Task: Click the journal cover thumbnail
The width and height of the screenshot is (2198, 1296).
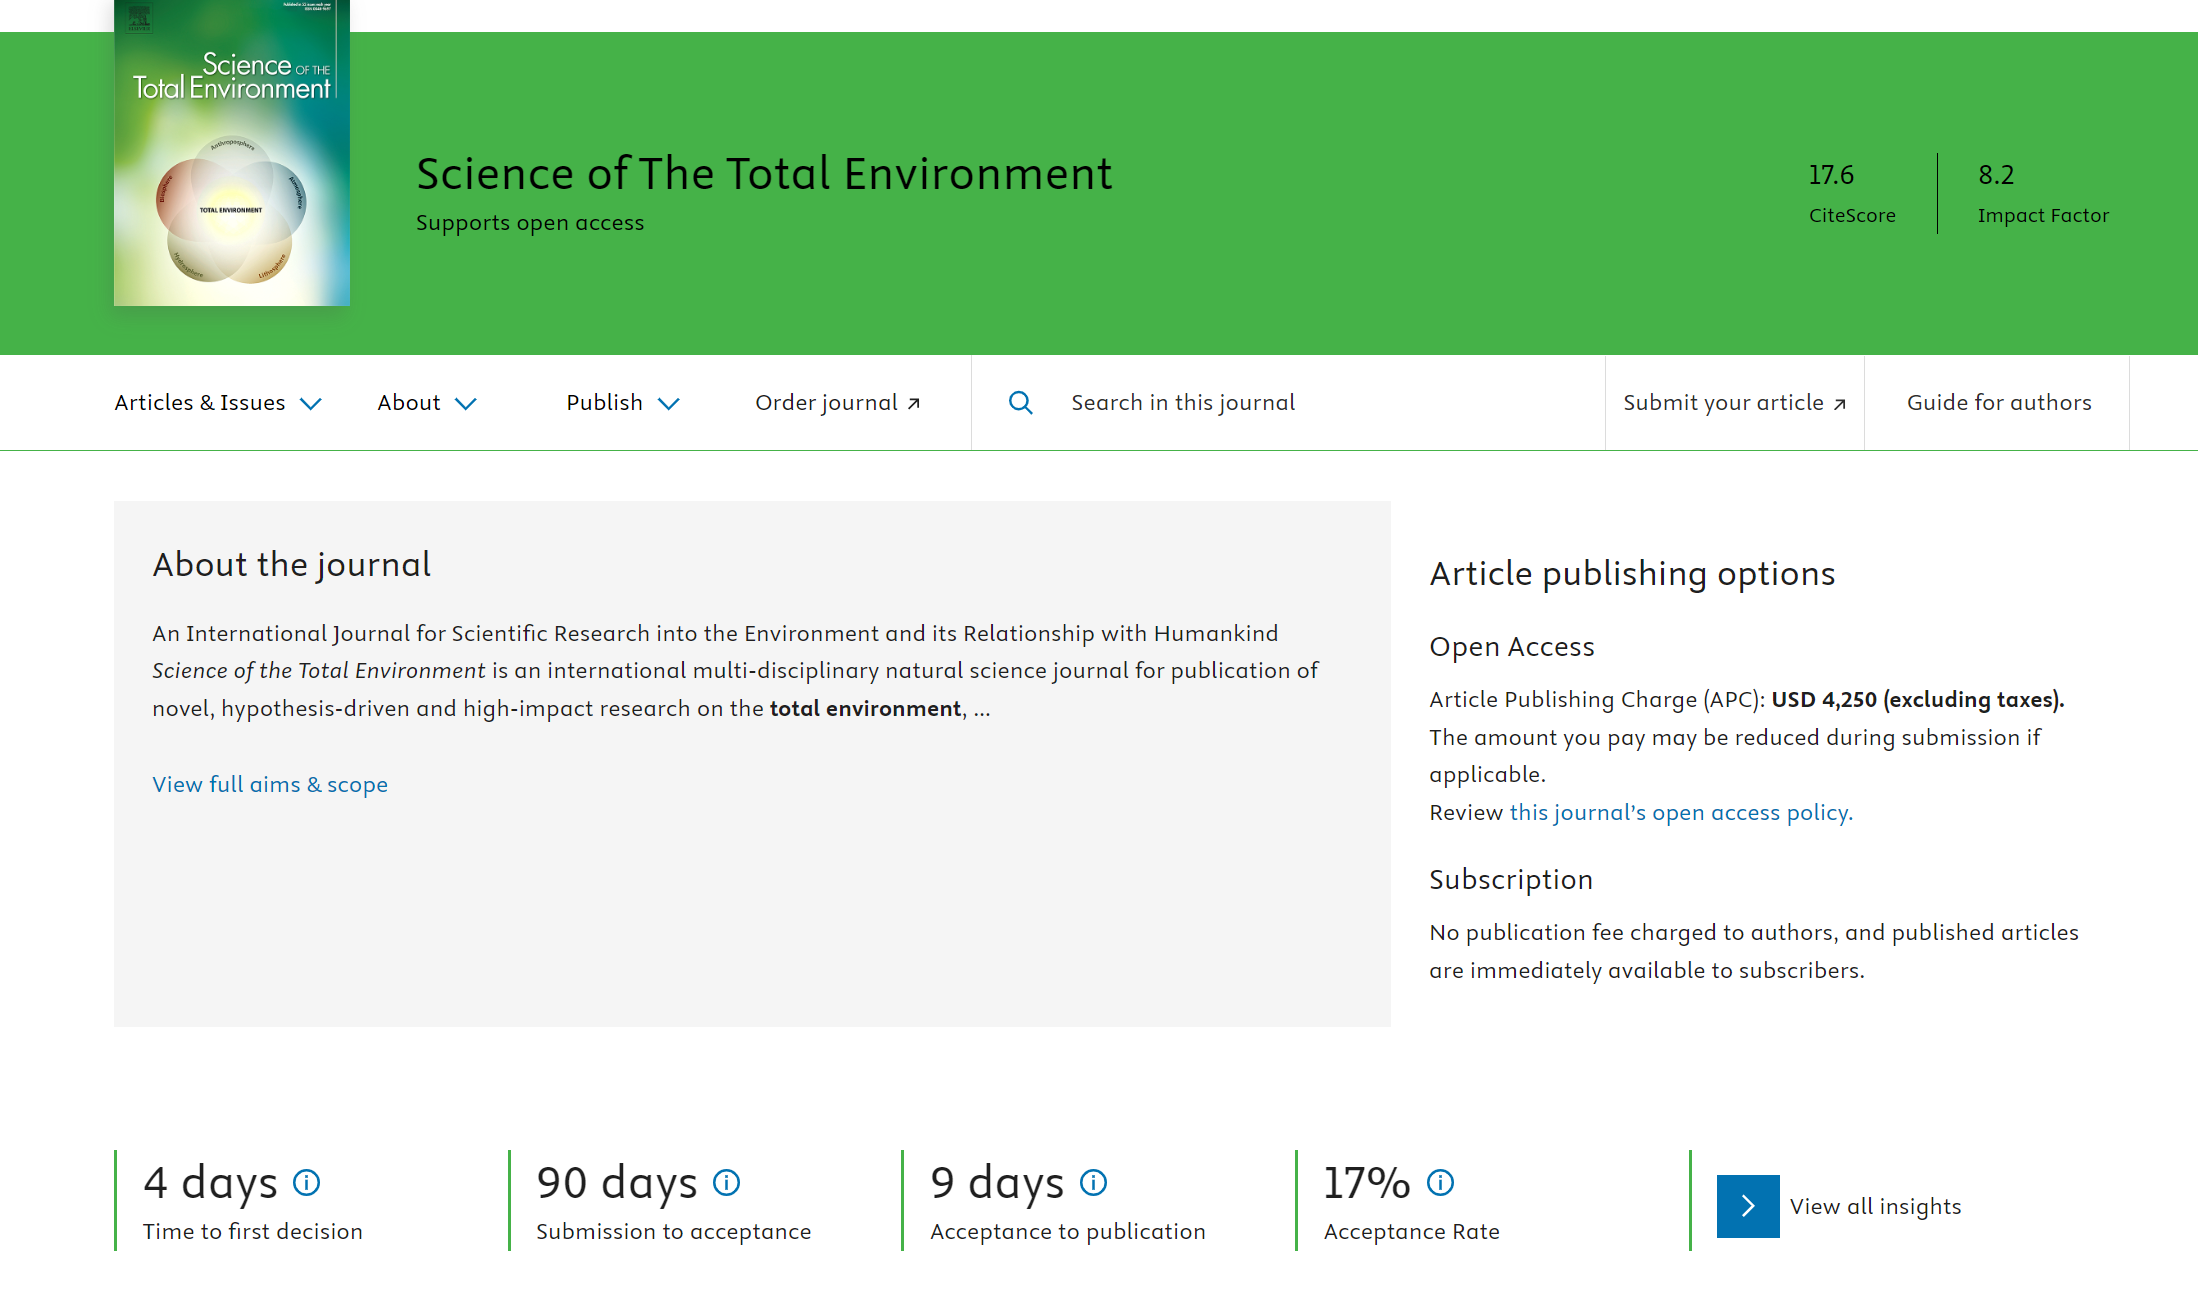Action: [232, 152]
